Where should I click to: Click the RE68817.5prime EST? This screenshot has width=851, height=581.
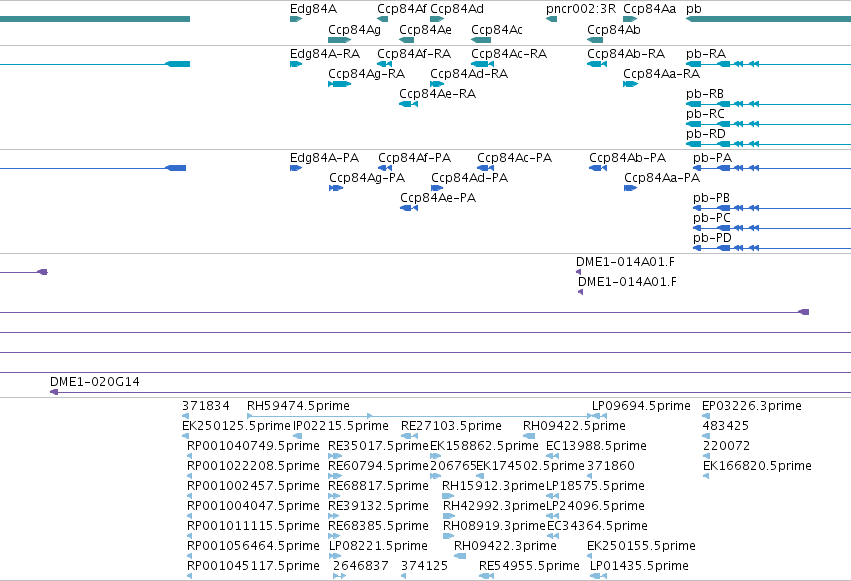pyautogui.click(x=334, y=496)
